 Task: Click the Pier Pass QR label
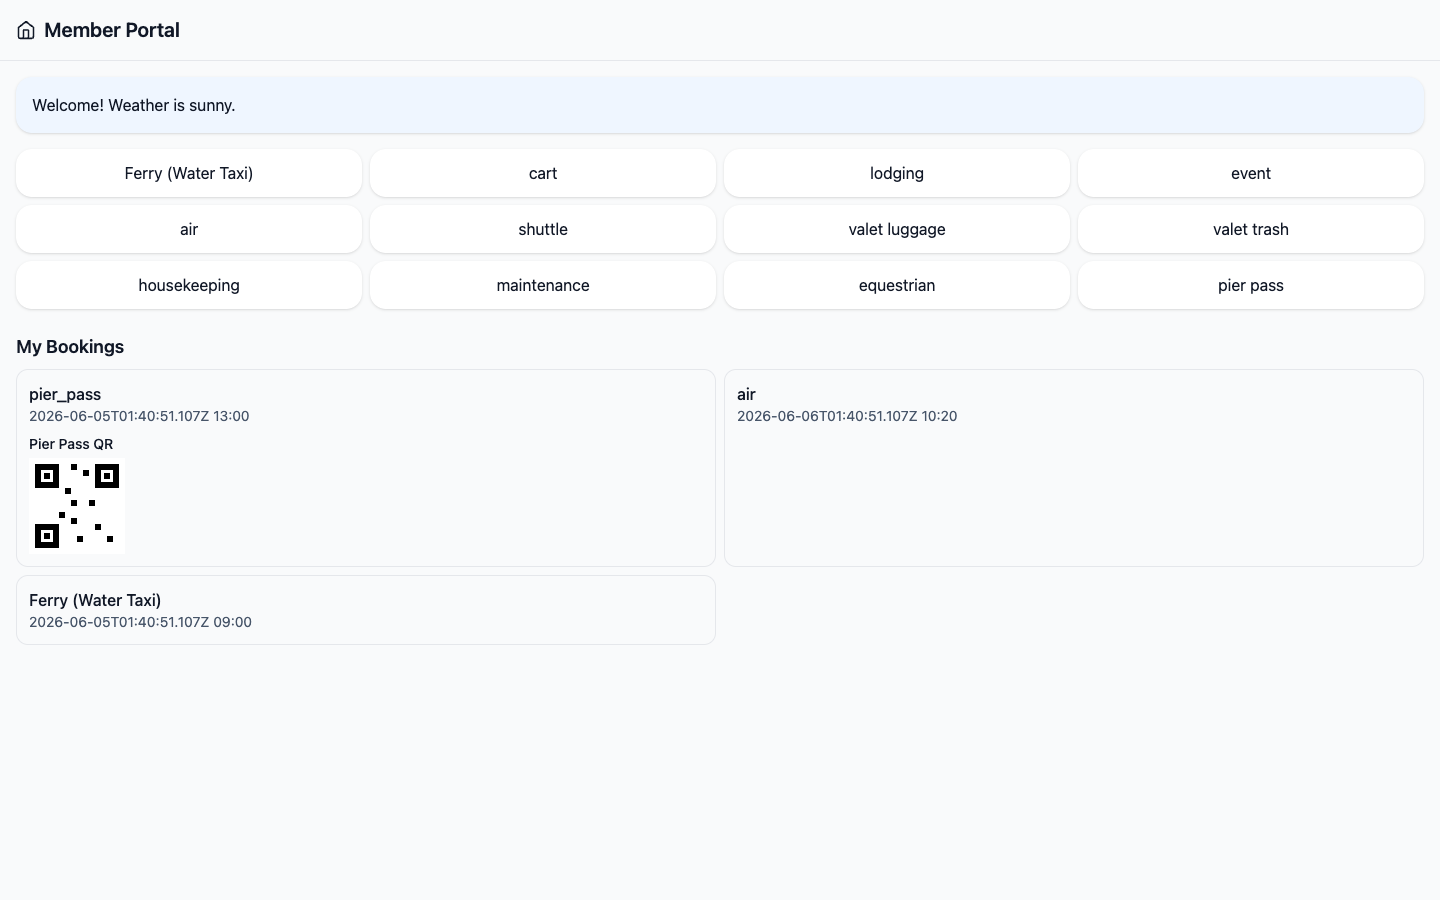tap(71, 444)
